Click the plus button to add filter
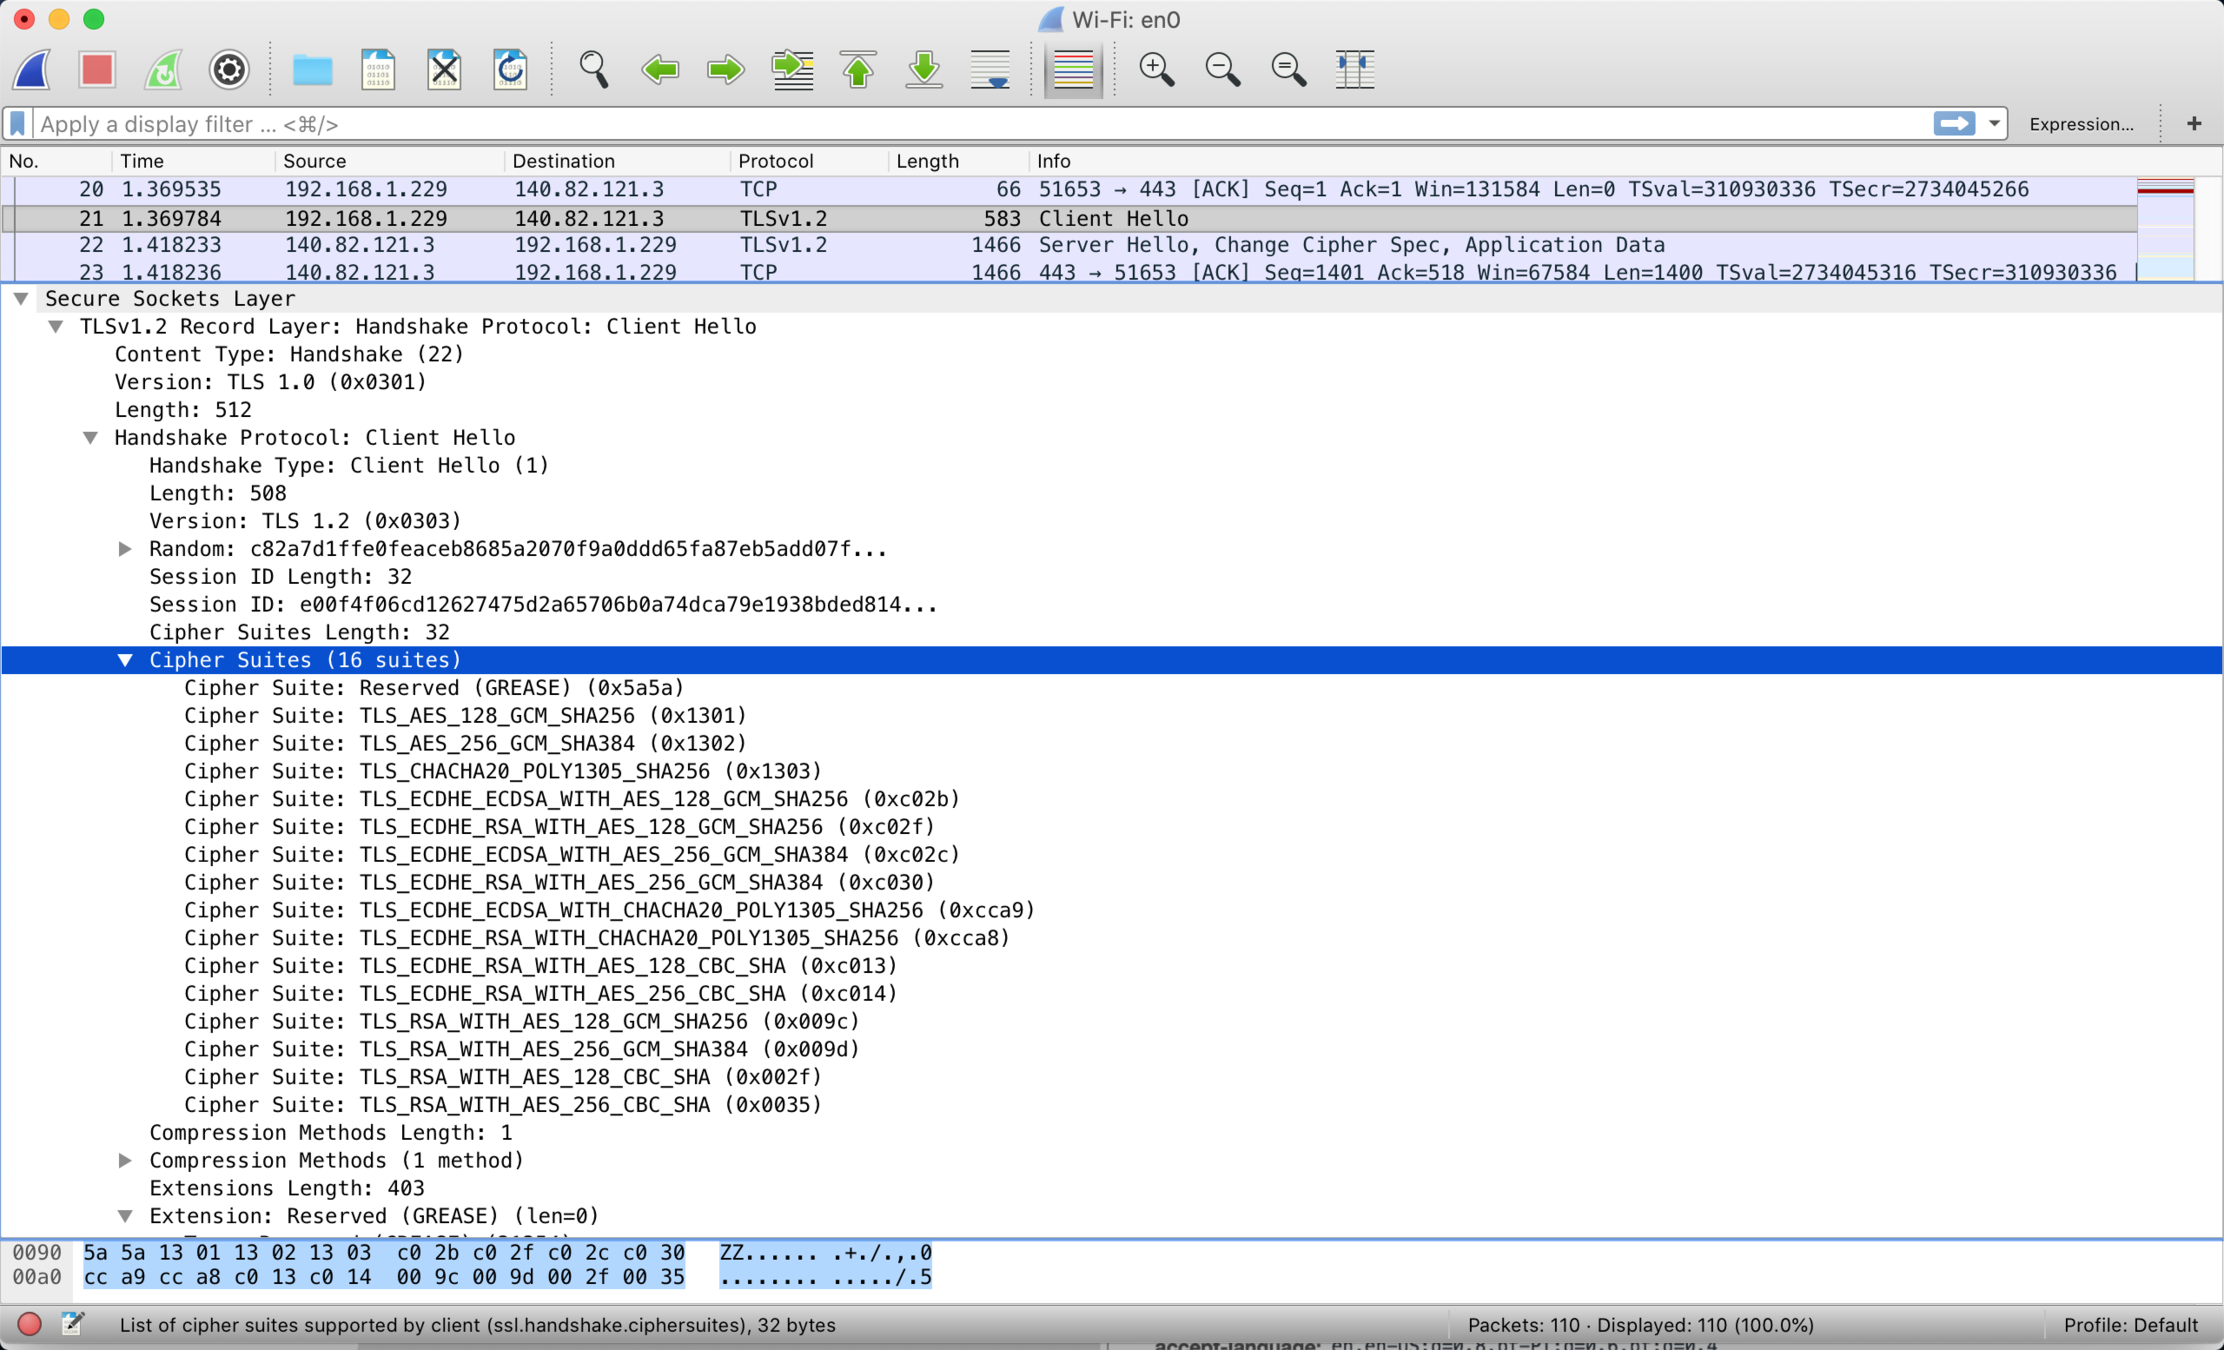Viewport: 2224px width, 1350px height. [2194, 124]
